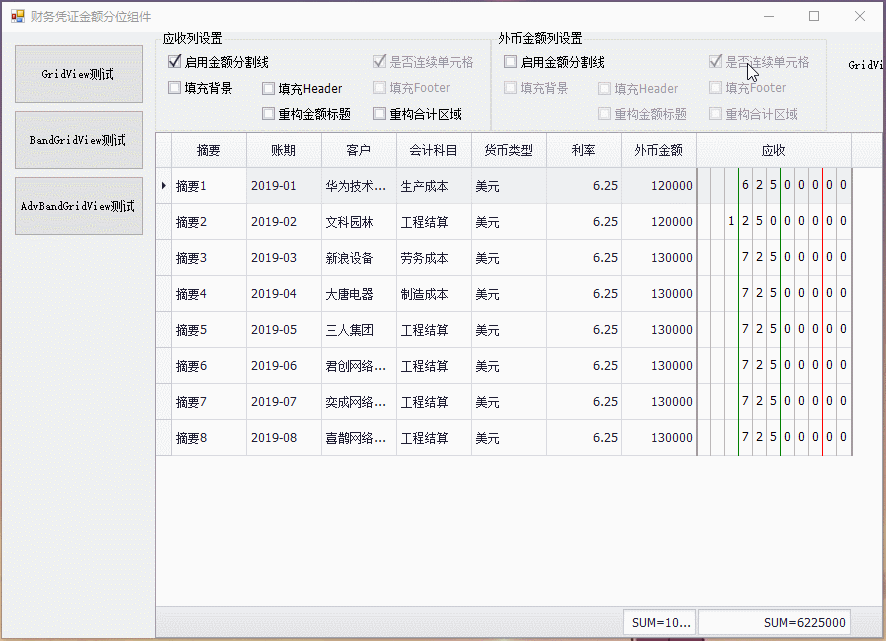Check 重构合计区域 under 应收列设置
Screen dimensions: 886x641
coord(380,114)
